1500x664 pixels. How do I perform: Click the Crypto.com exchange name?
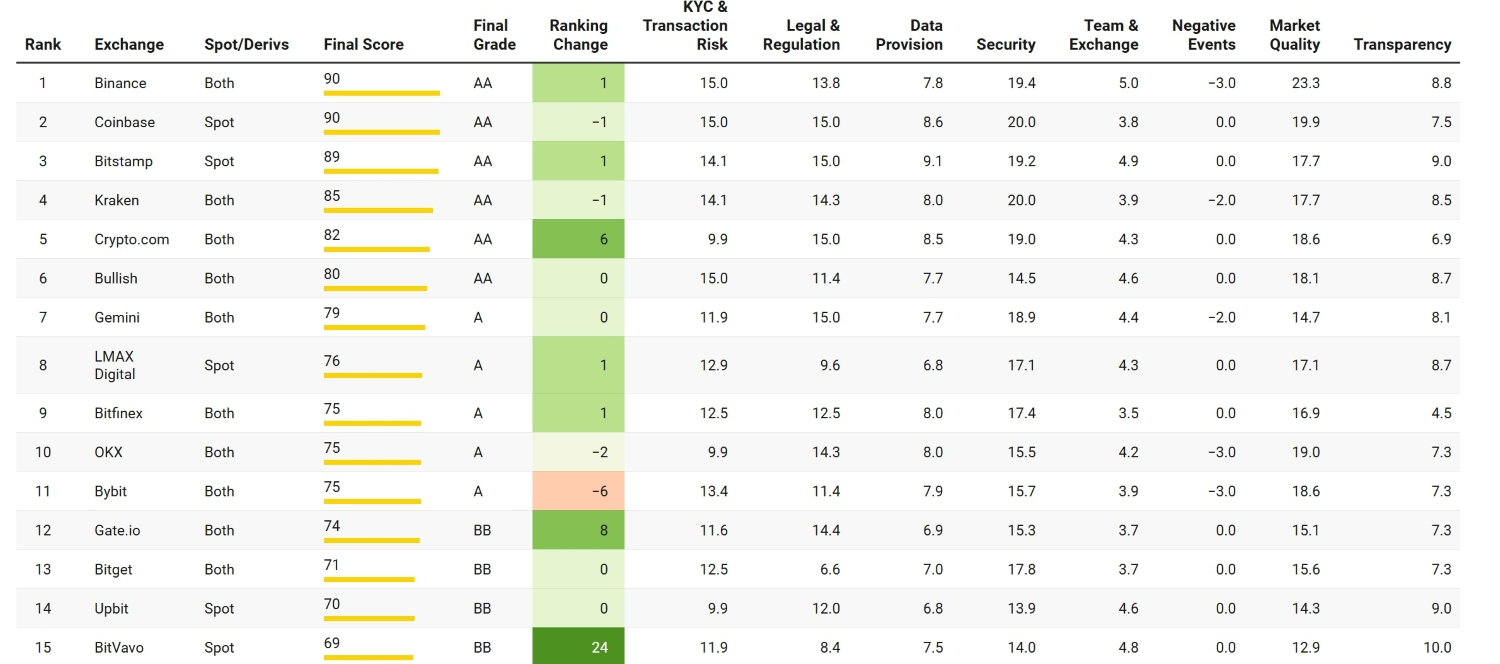click(131, 239)
